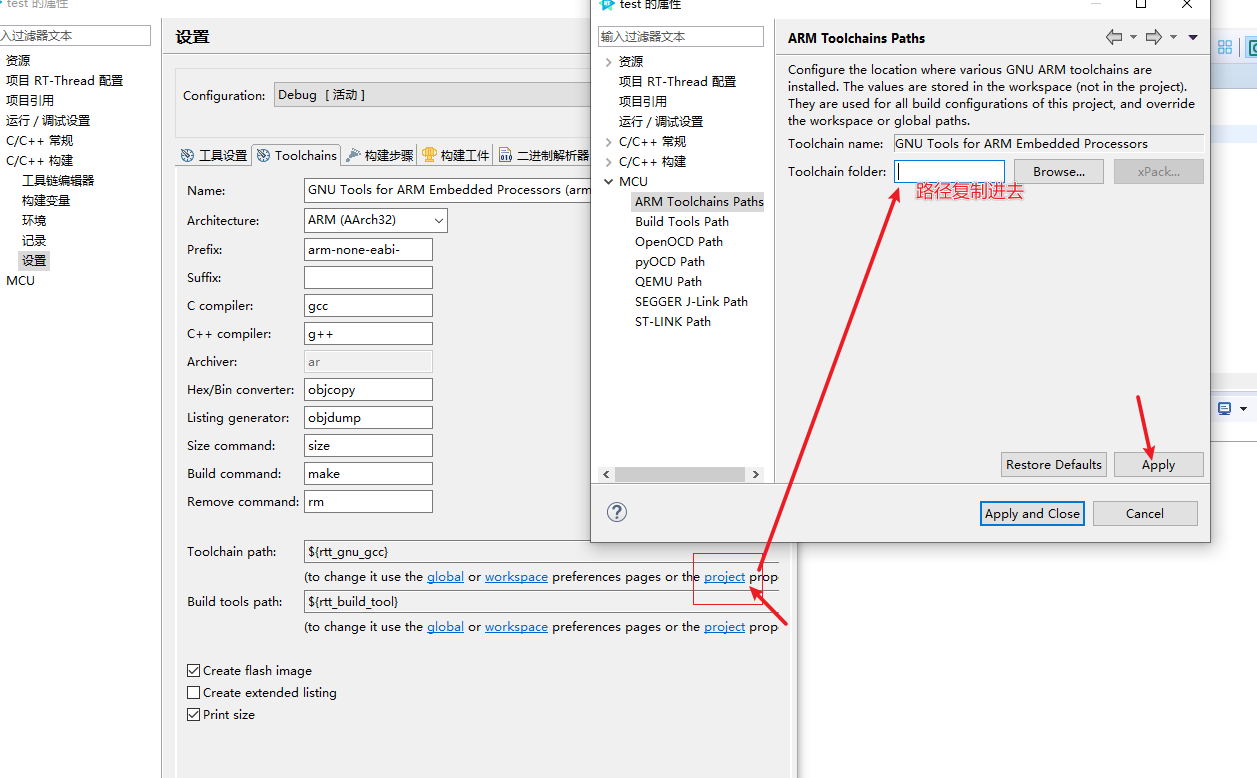Screen dimensions: 1257x778
Task: Select ST-LINK Path tree item
Action: point(673,322)
